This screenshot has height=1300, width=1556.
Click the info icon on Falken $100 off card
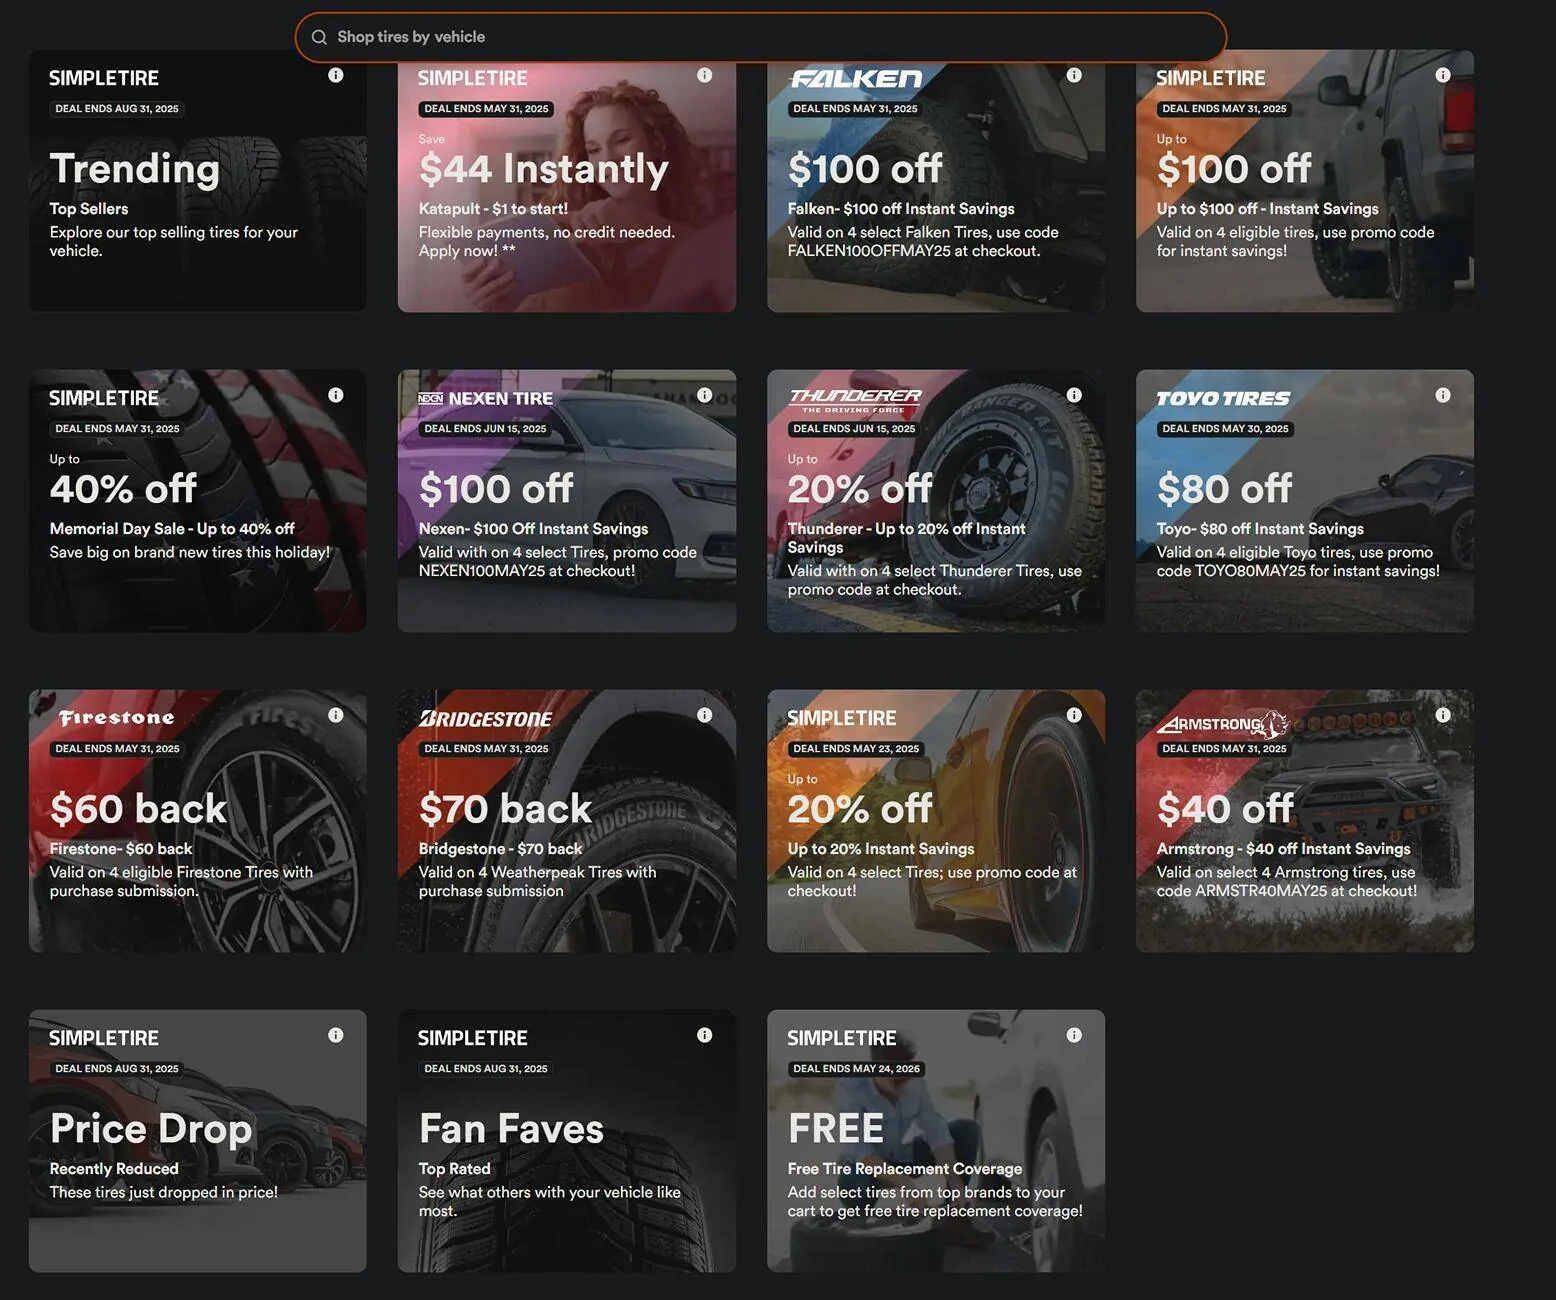pyautogui.click(x=1074, y=75)
